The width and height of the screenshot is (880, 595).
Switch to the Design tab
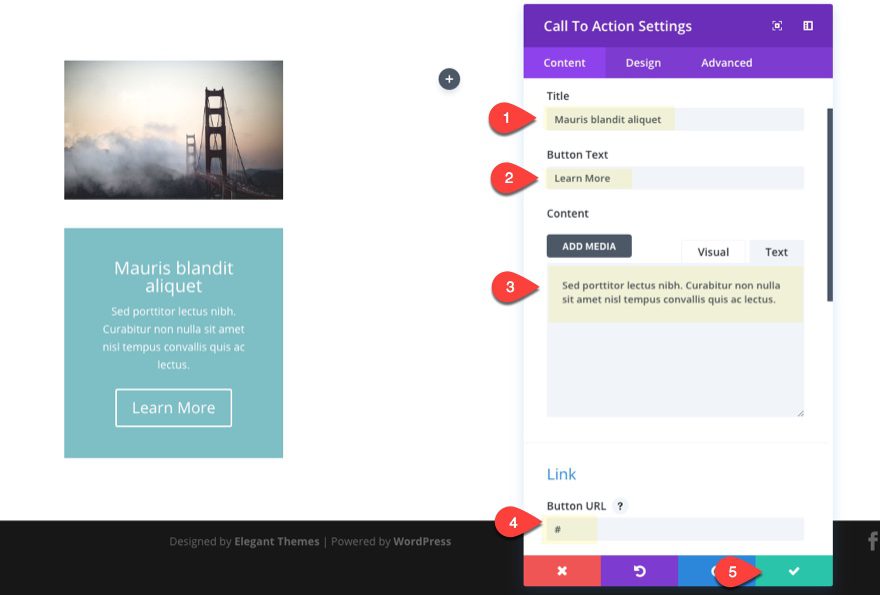(x=642, y=63)
